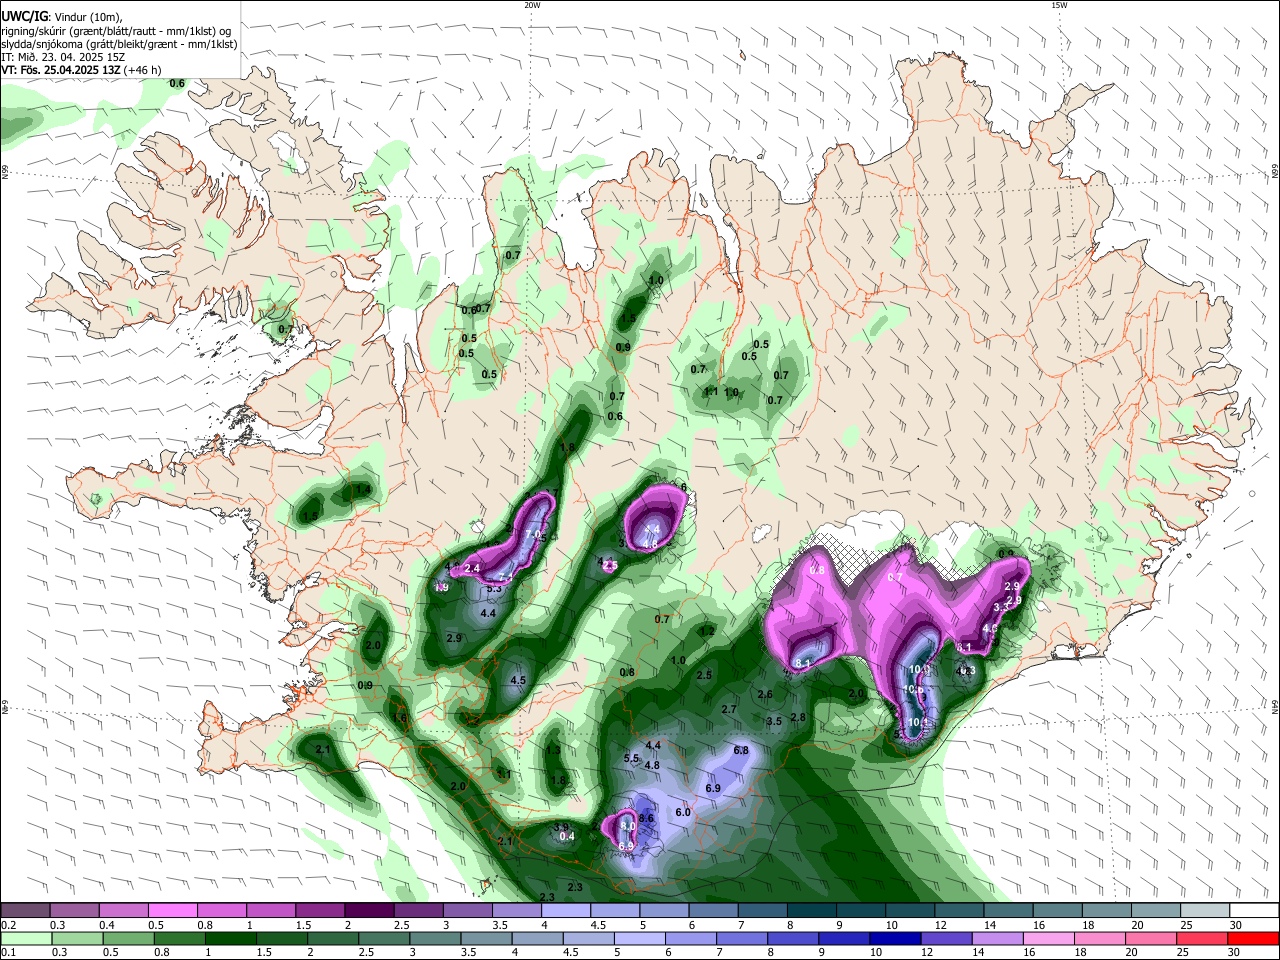Click the 1.2 precipitation value on the map
Image resolution: width=1280 pixels, height=960 pixels.
(707, 631)
